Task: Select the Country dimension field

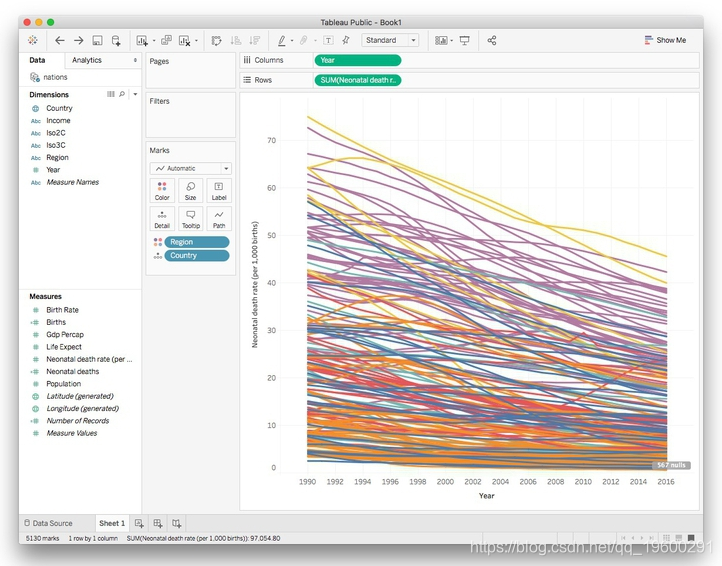Action: point(59,108)
